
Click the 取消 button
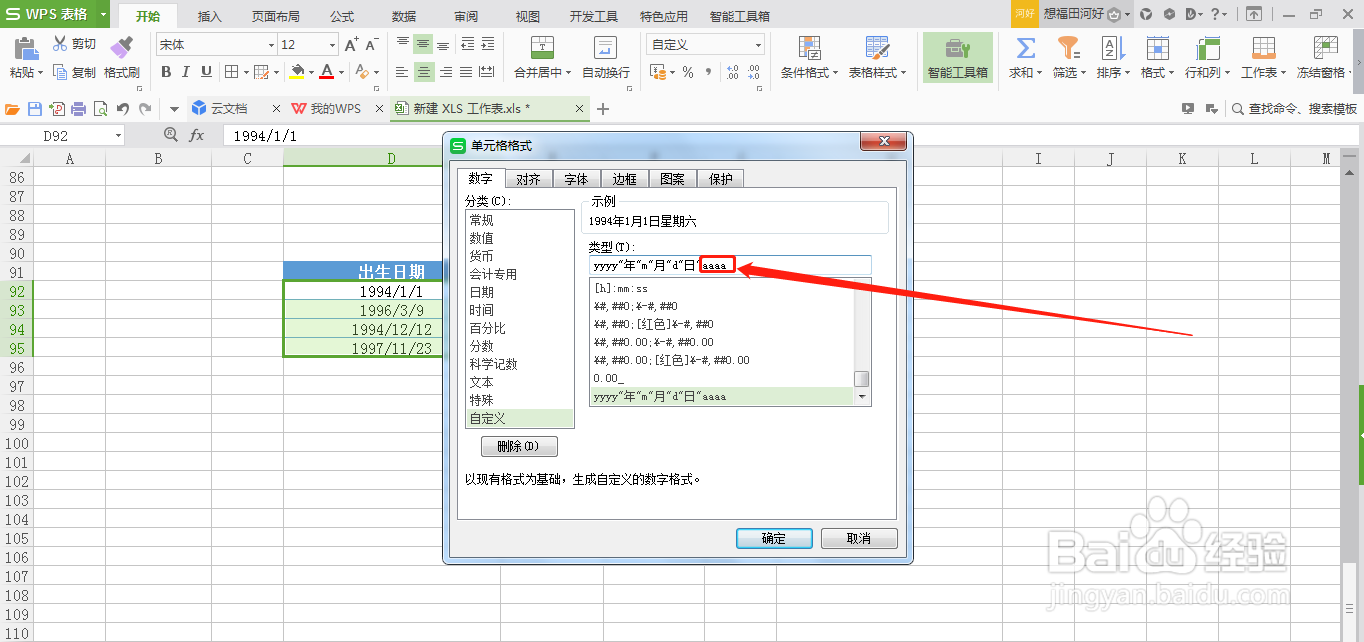(x=859, y=538)
